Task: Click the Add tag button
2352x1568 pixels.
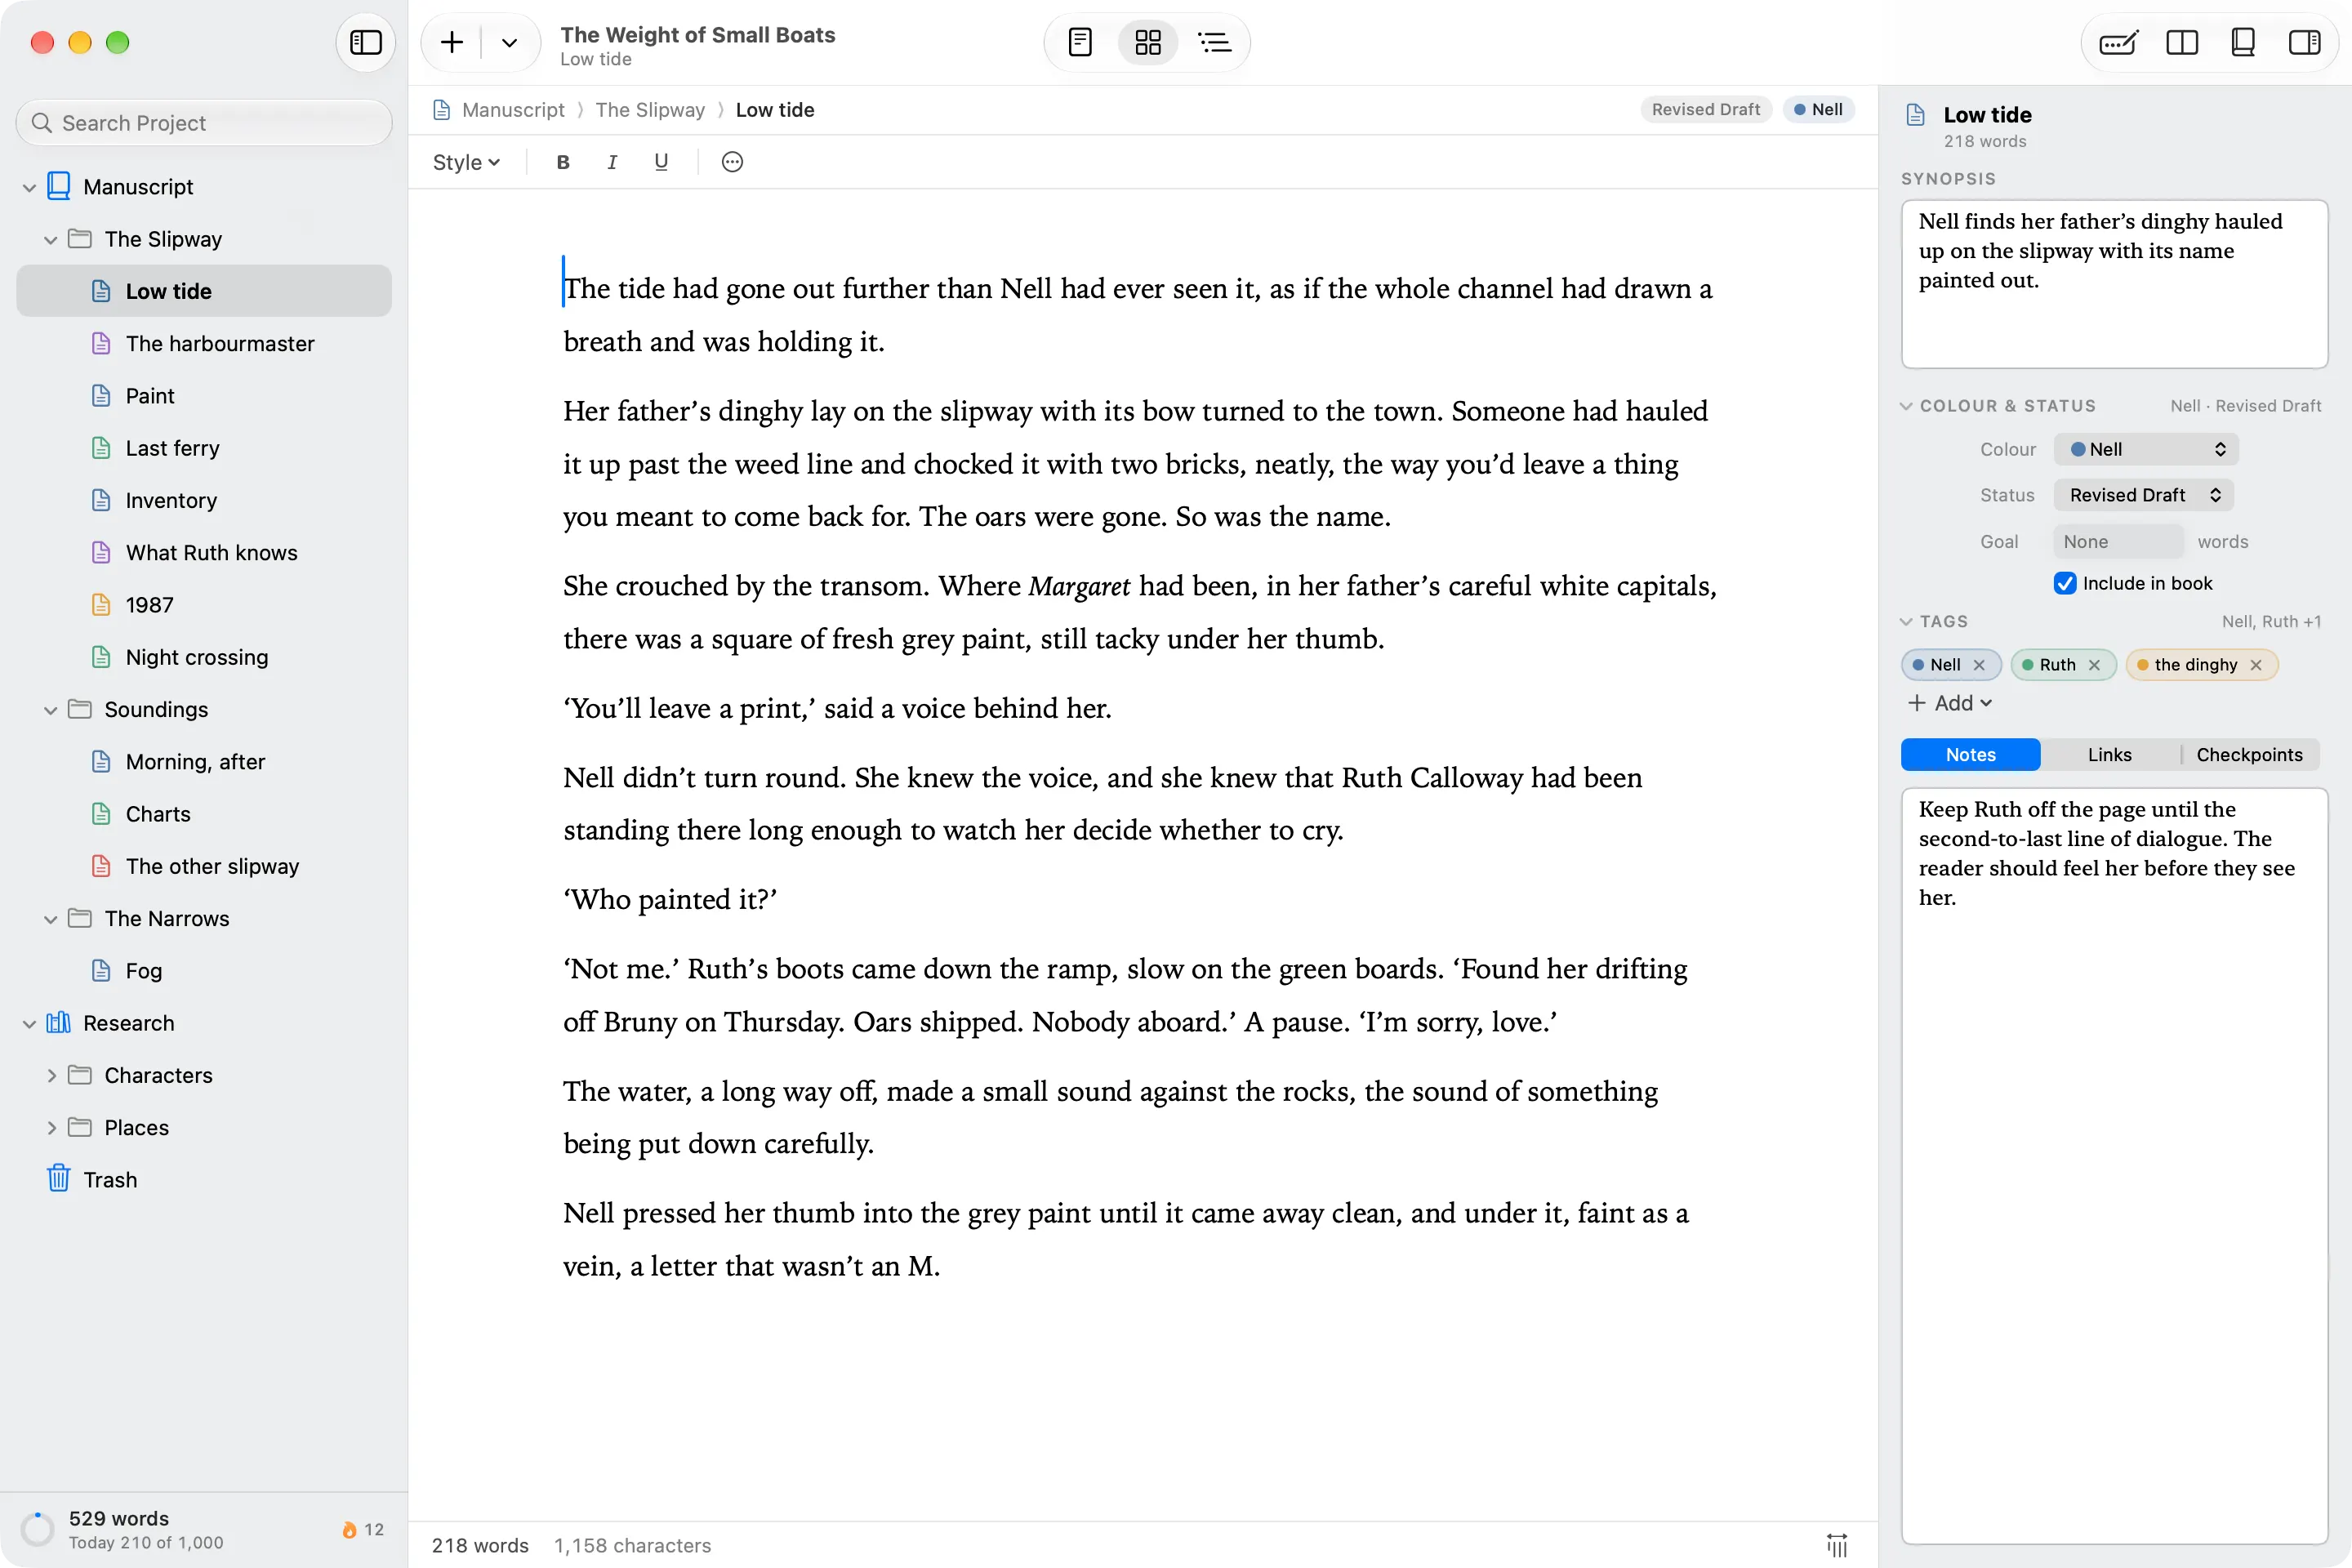Action: 1950,703
